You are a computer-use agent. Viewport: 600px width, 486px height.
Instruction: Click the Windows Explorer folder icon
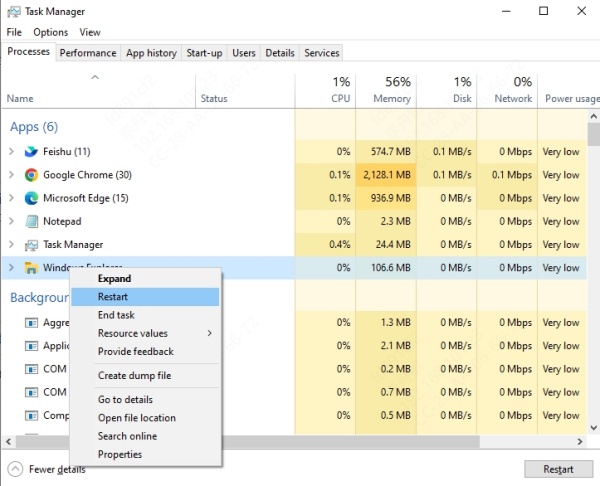pyautogui.click(x=31, y=268)
